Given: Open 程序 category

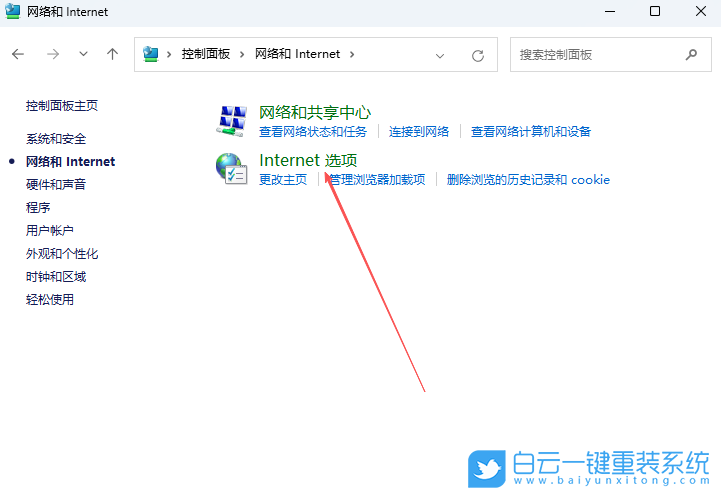Looking at the screenshot, I should 38,207.
